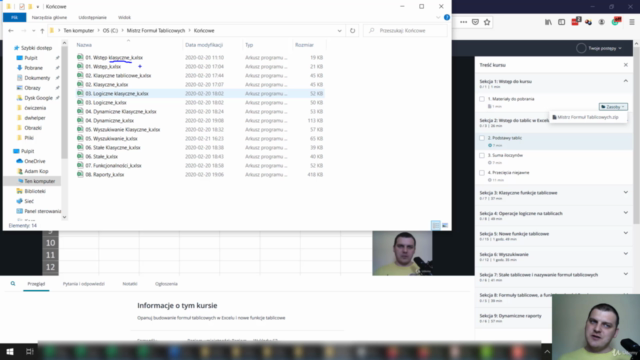Switch Explorer to details view icon
Viewport: 640px width, 360px height.
point(436,225)
